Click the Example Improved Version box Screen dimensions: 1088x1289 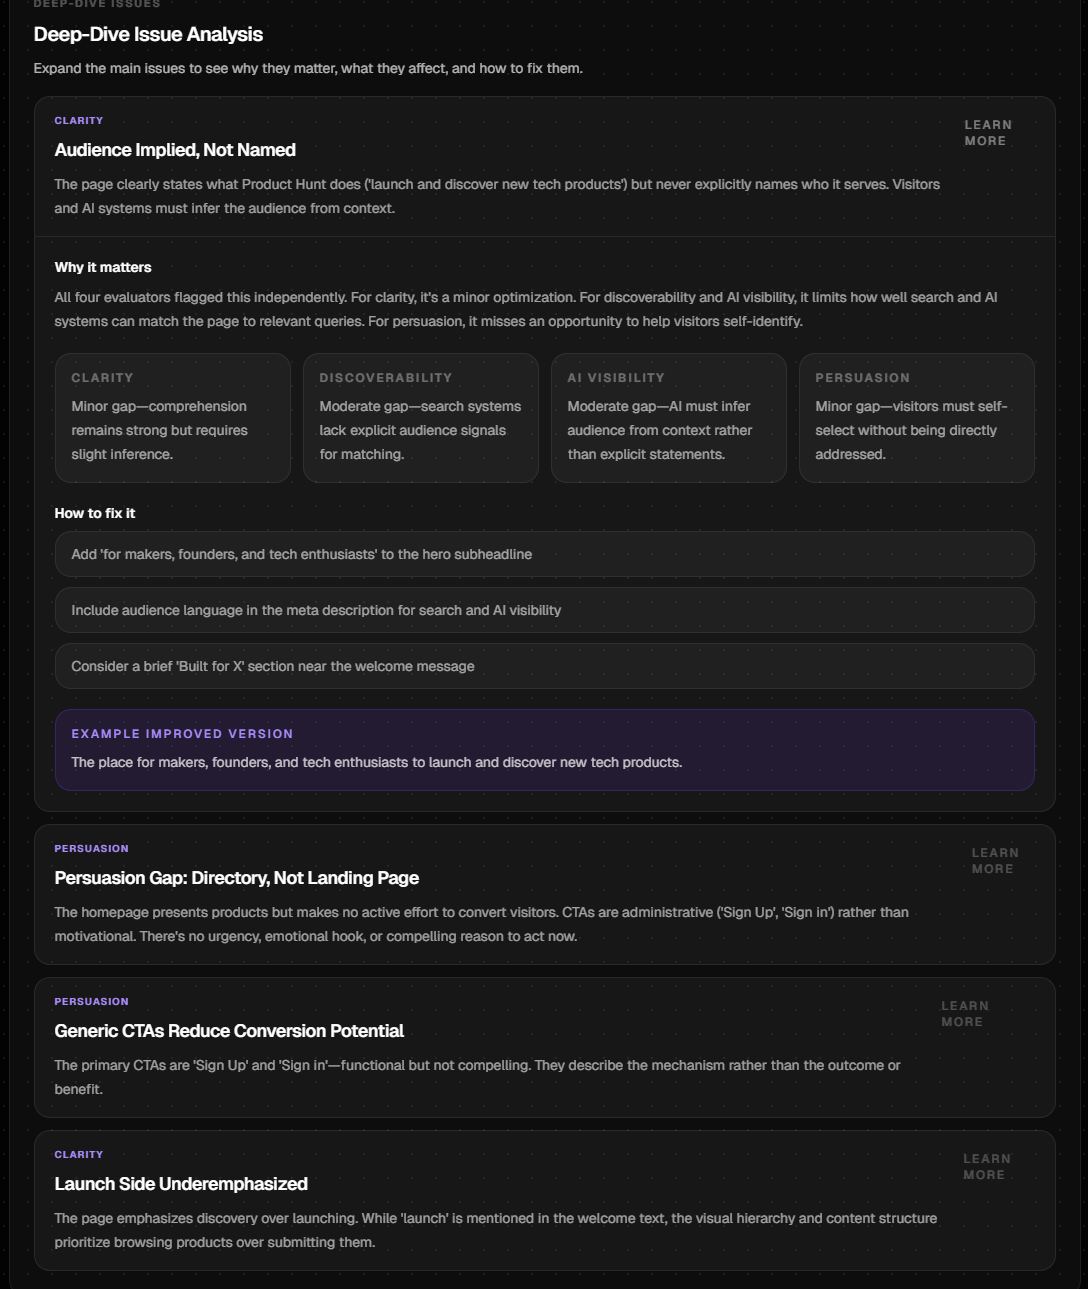pyautogui.click(x=544, y=750)
